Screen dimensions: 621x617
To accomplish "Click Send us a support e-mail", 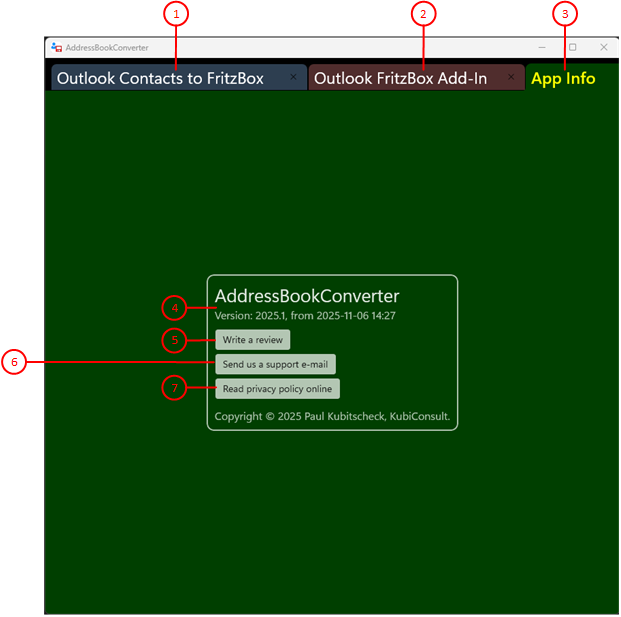I will [275, 364].
